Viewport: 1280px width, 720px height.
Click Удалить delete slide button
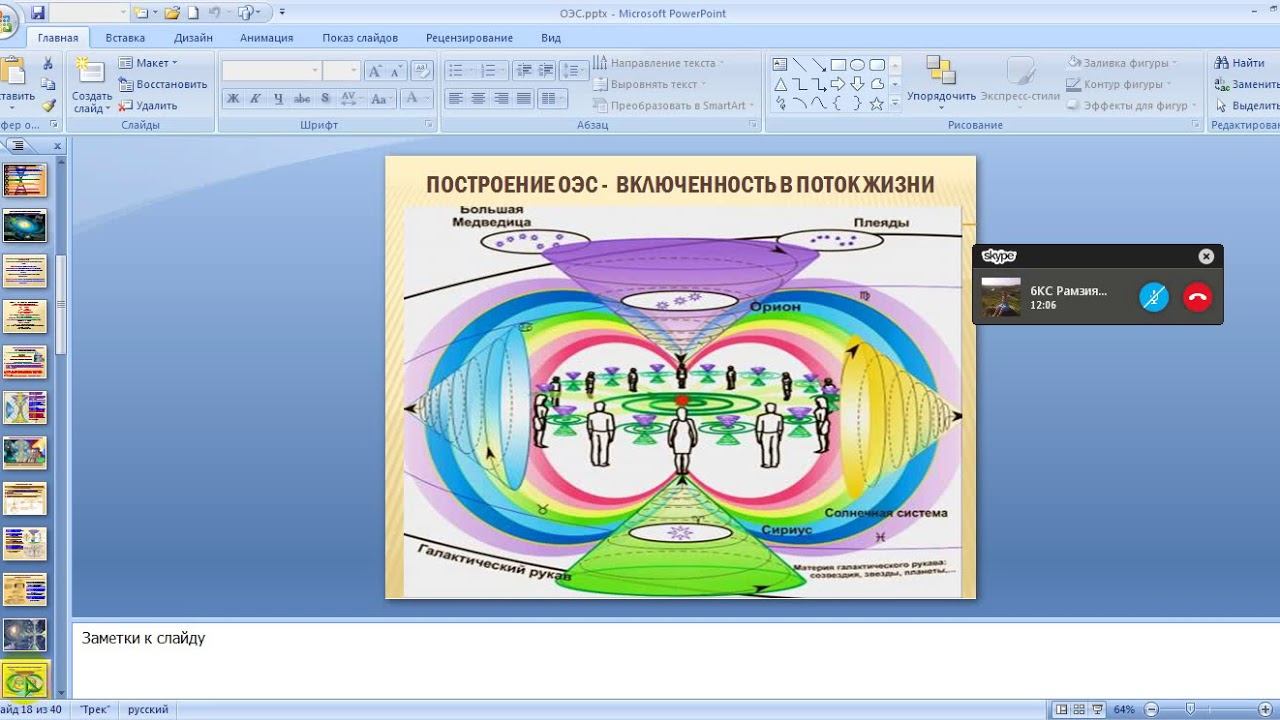point(148,105)
